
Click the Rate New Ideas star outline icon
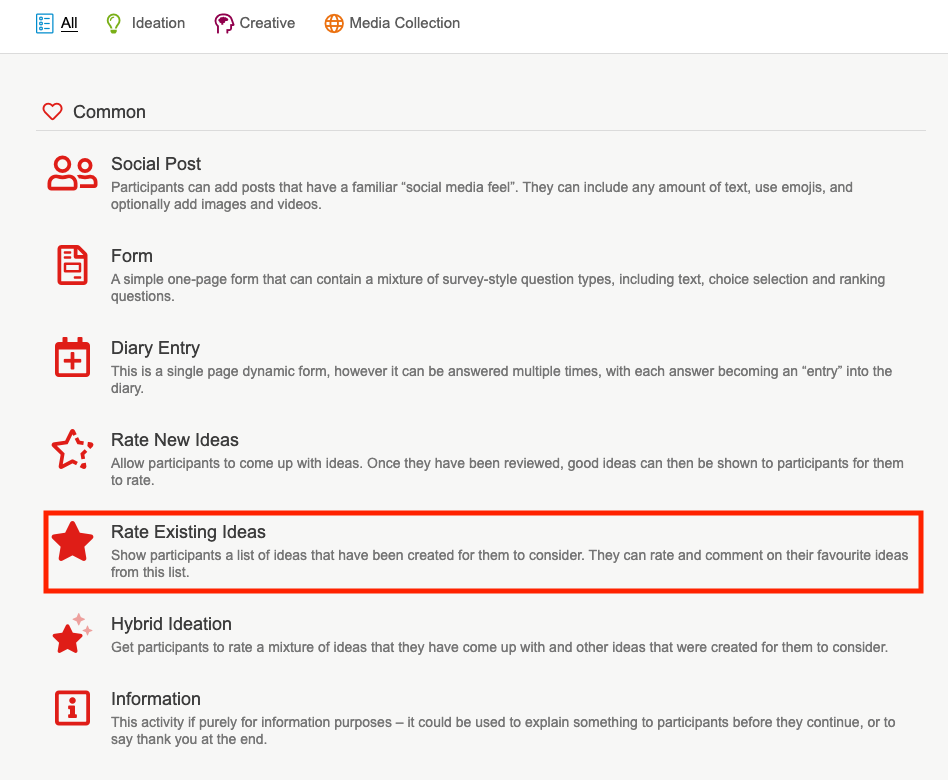coord(72,449)
